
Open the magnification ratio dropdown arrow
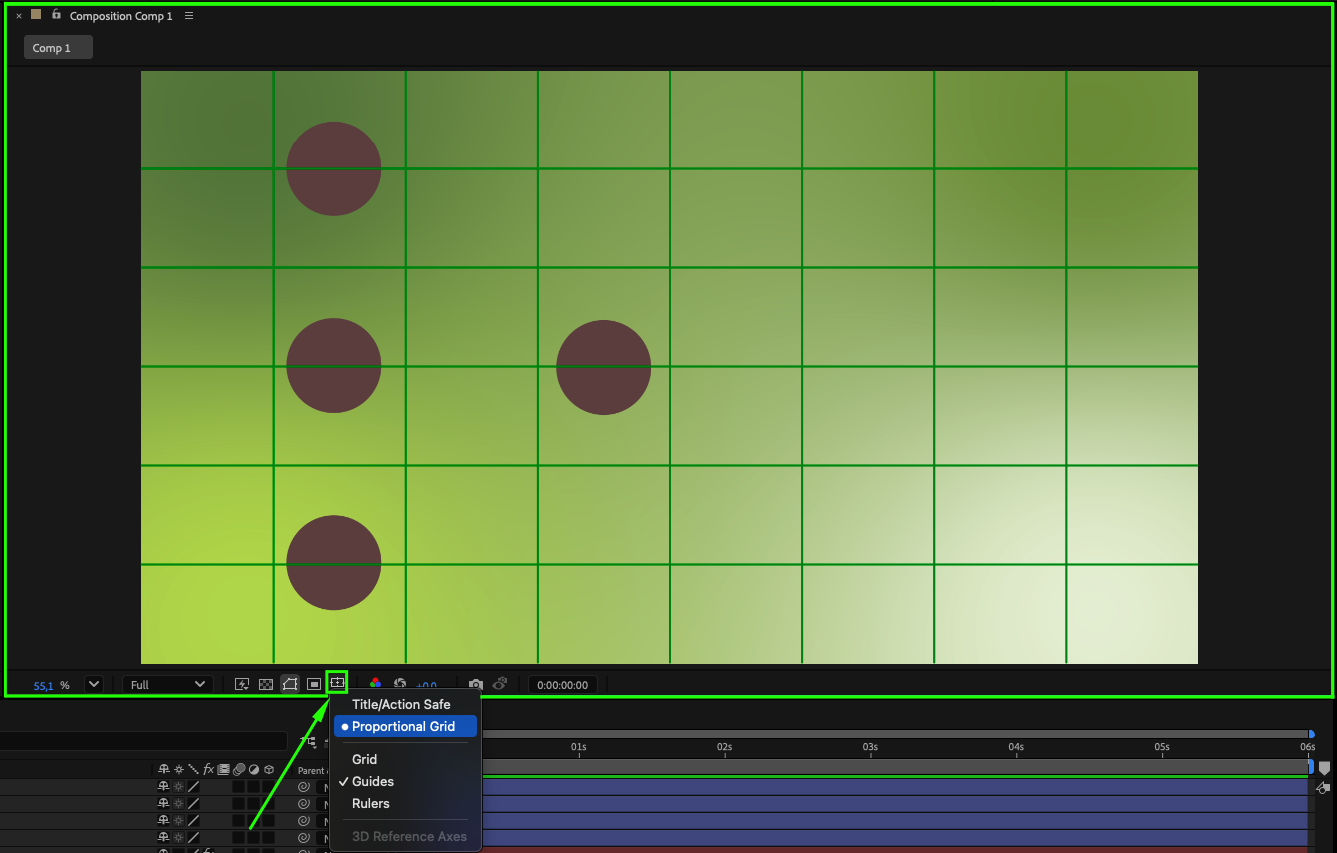coord(94,684)
